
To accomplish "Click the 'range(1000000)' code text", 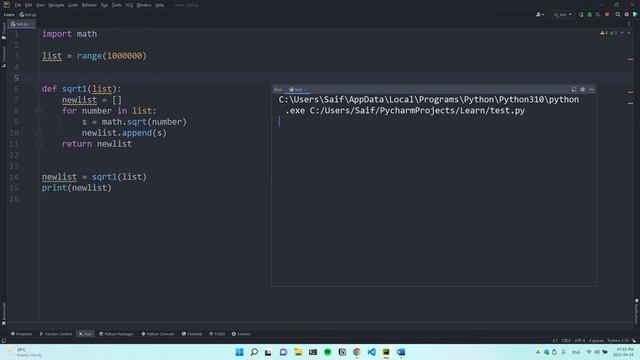I will [x=111, y=56].
